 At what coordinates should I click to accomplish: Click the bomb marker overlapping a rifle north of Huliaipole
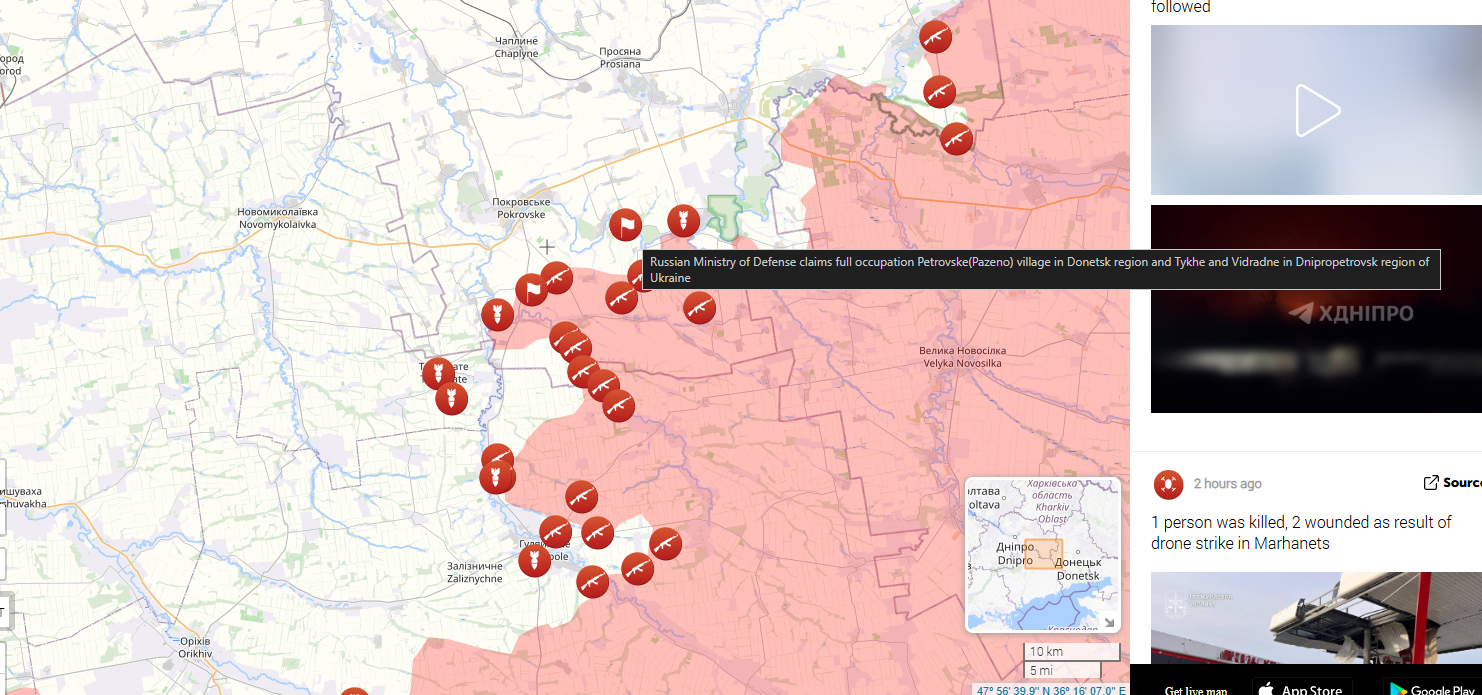(496, 478)
